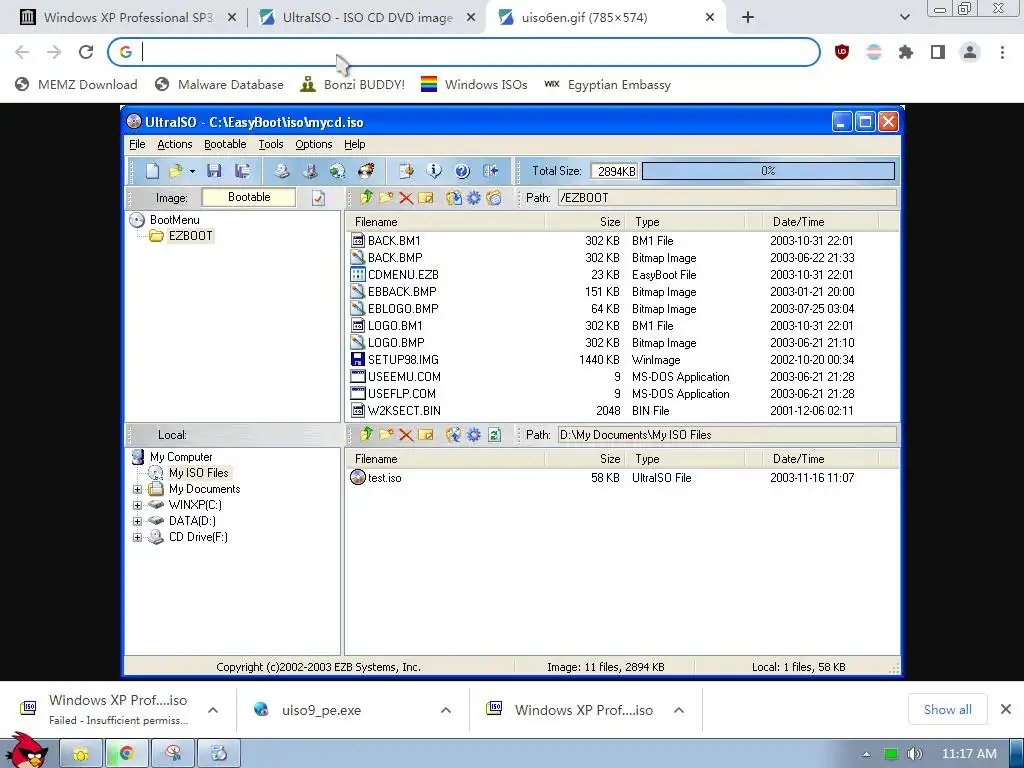Viewport: 1024px width, 768px height.
Task: Click the Add files icon in main toolbar
Action: (x=406, y=171)
